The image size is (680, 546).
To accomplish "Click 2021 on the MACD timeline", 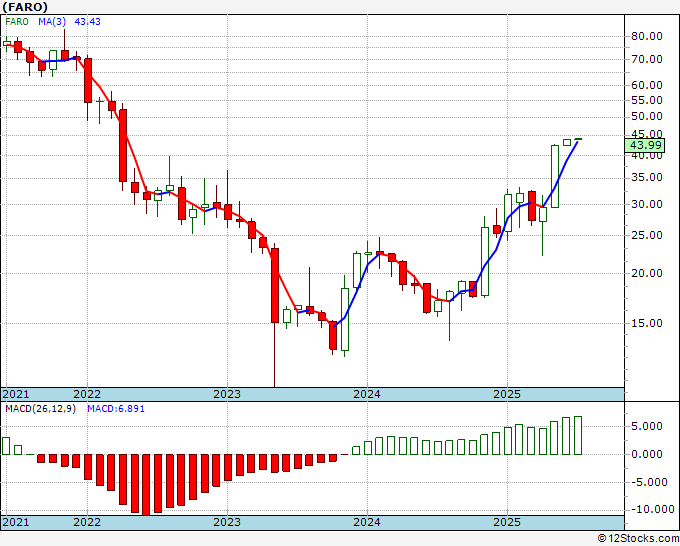I will click(x=16, y=522).
